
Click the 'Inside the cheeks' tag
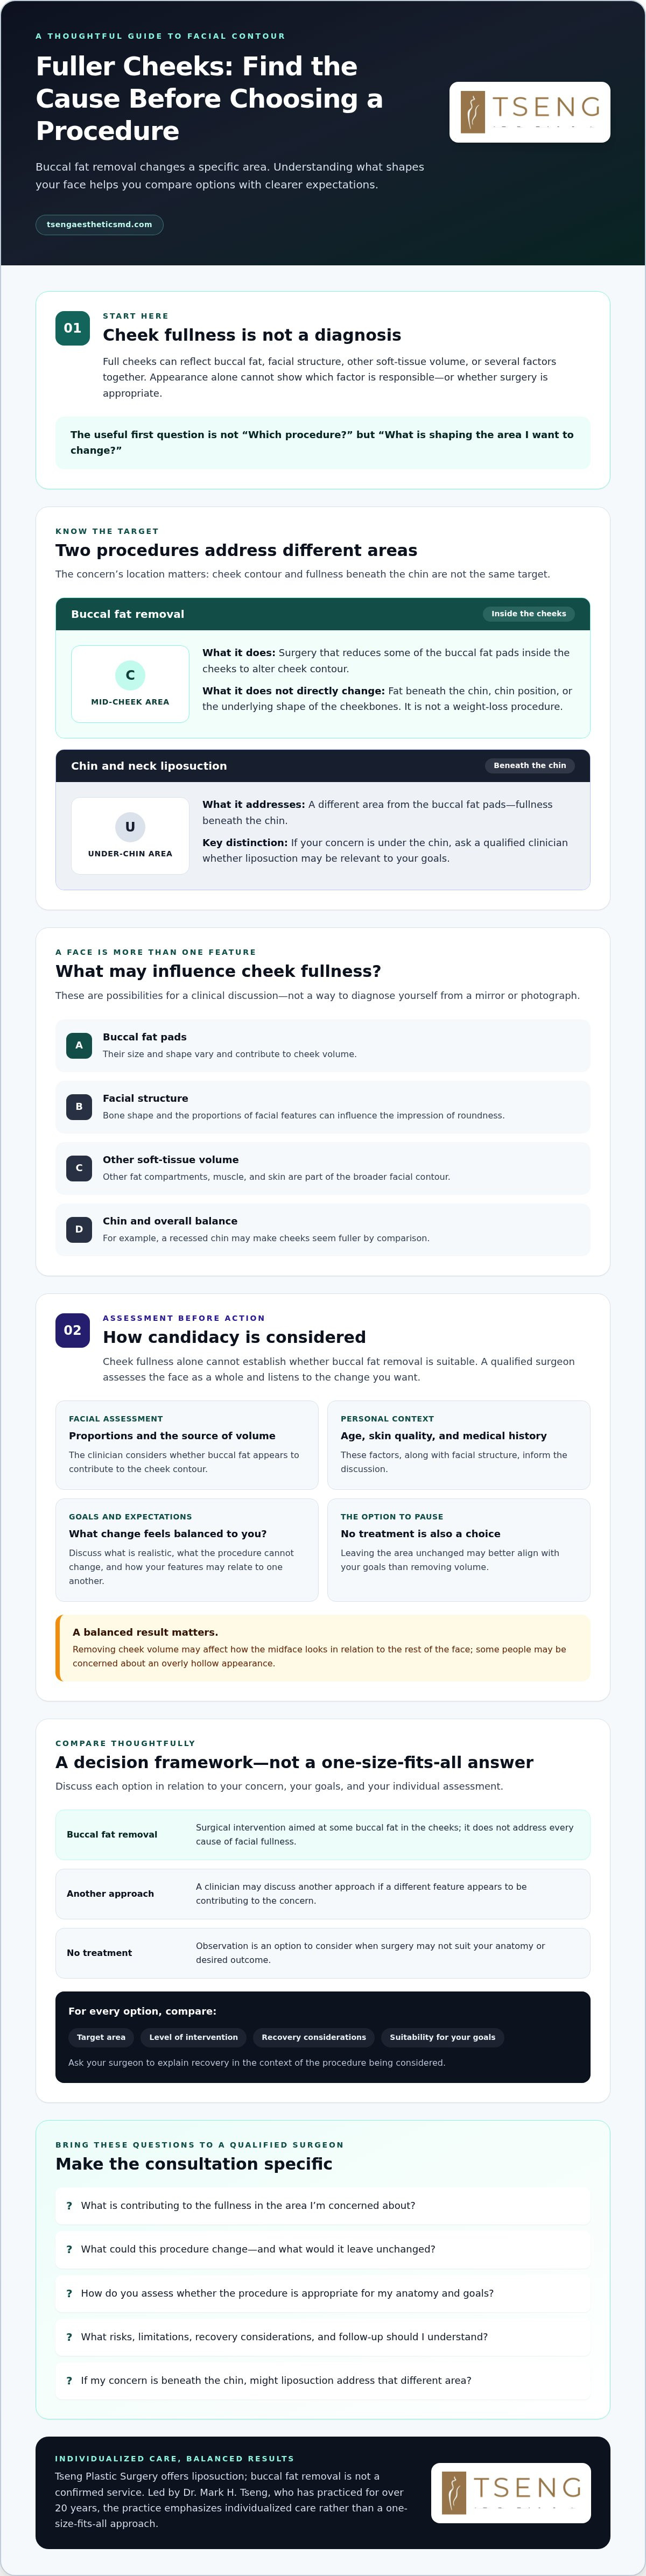point(528,614)
